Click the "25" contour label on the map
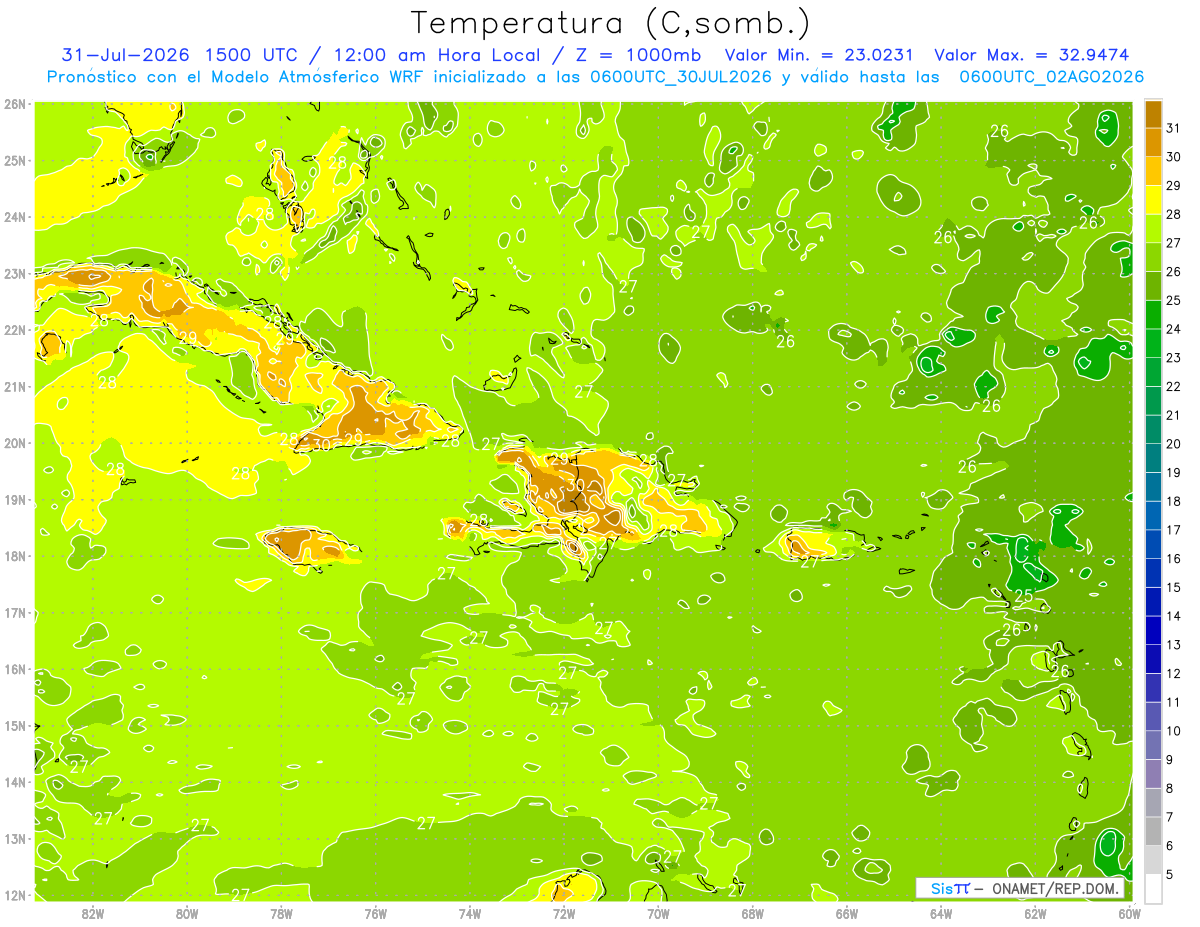Screen dimensions: 1200x927 1024,596
